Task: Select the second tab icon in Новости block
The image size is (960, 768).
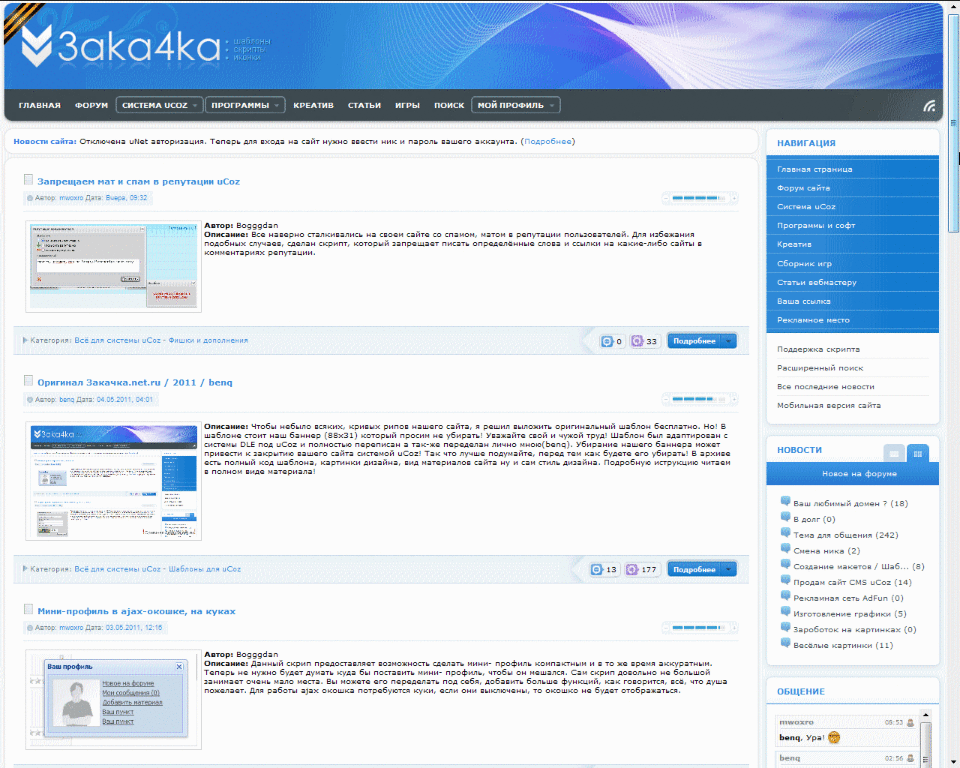Action: [x=917, y=453]
